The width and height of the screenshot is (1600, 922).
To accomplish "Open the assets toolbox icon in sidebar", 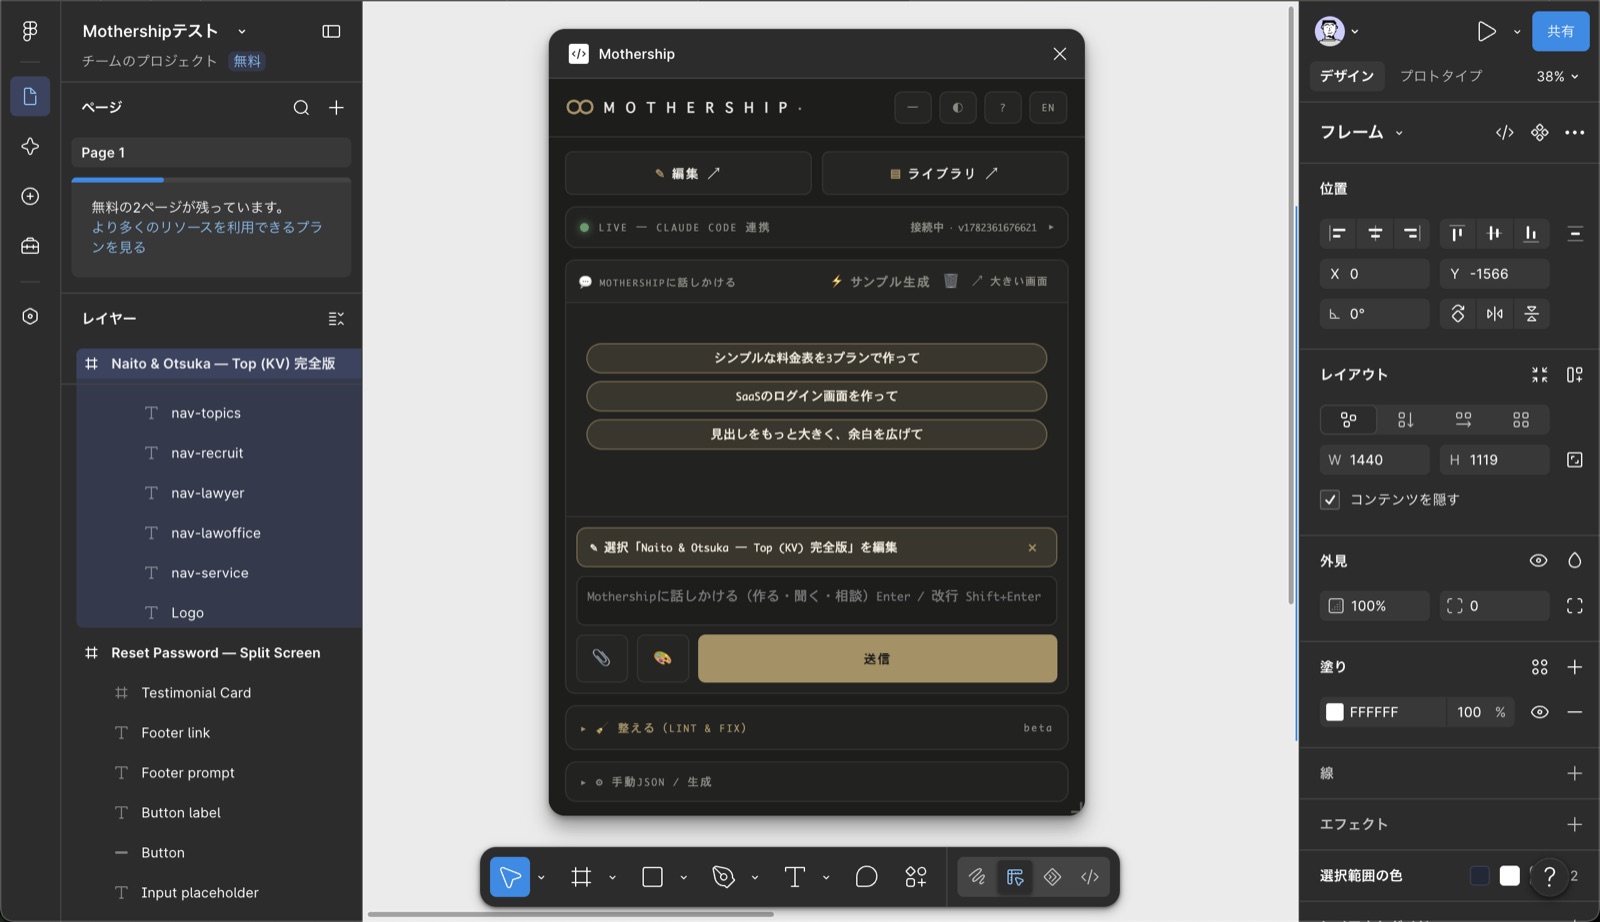I will pyautogui.click(x=30, y=246).
